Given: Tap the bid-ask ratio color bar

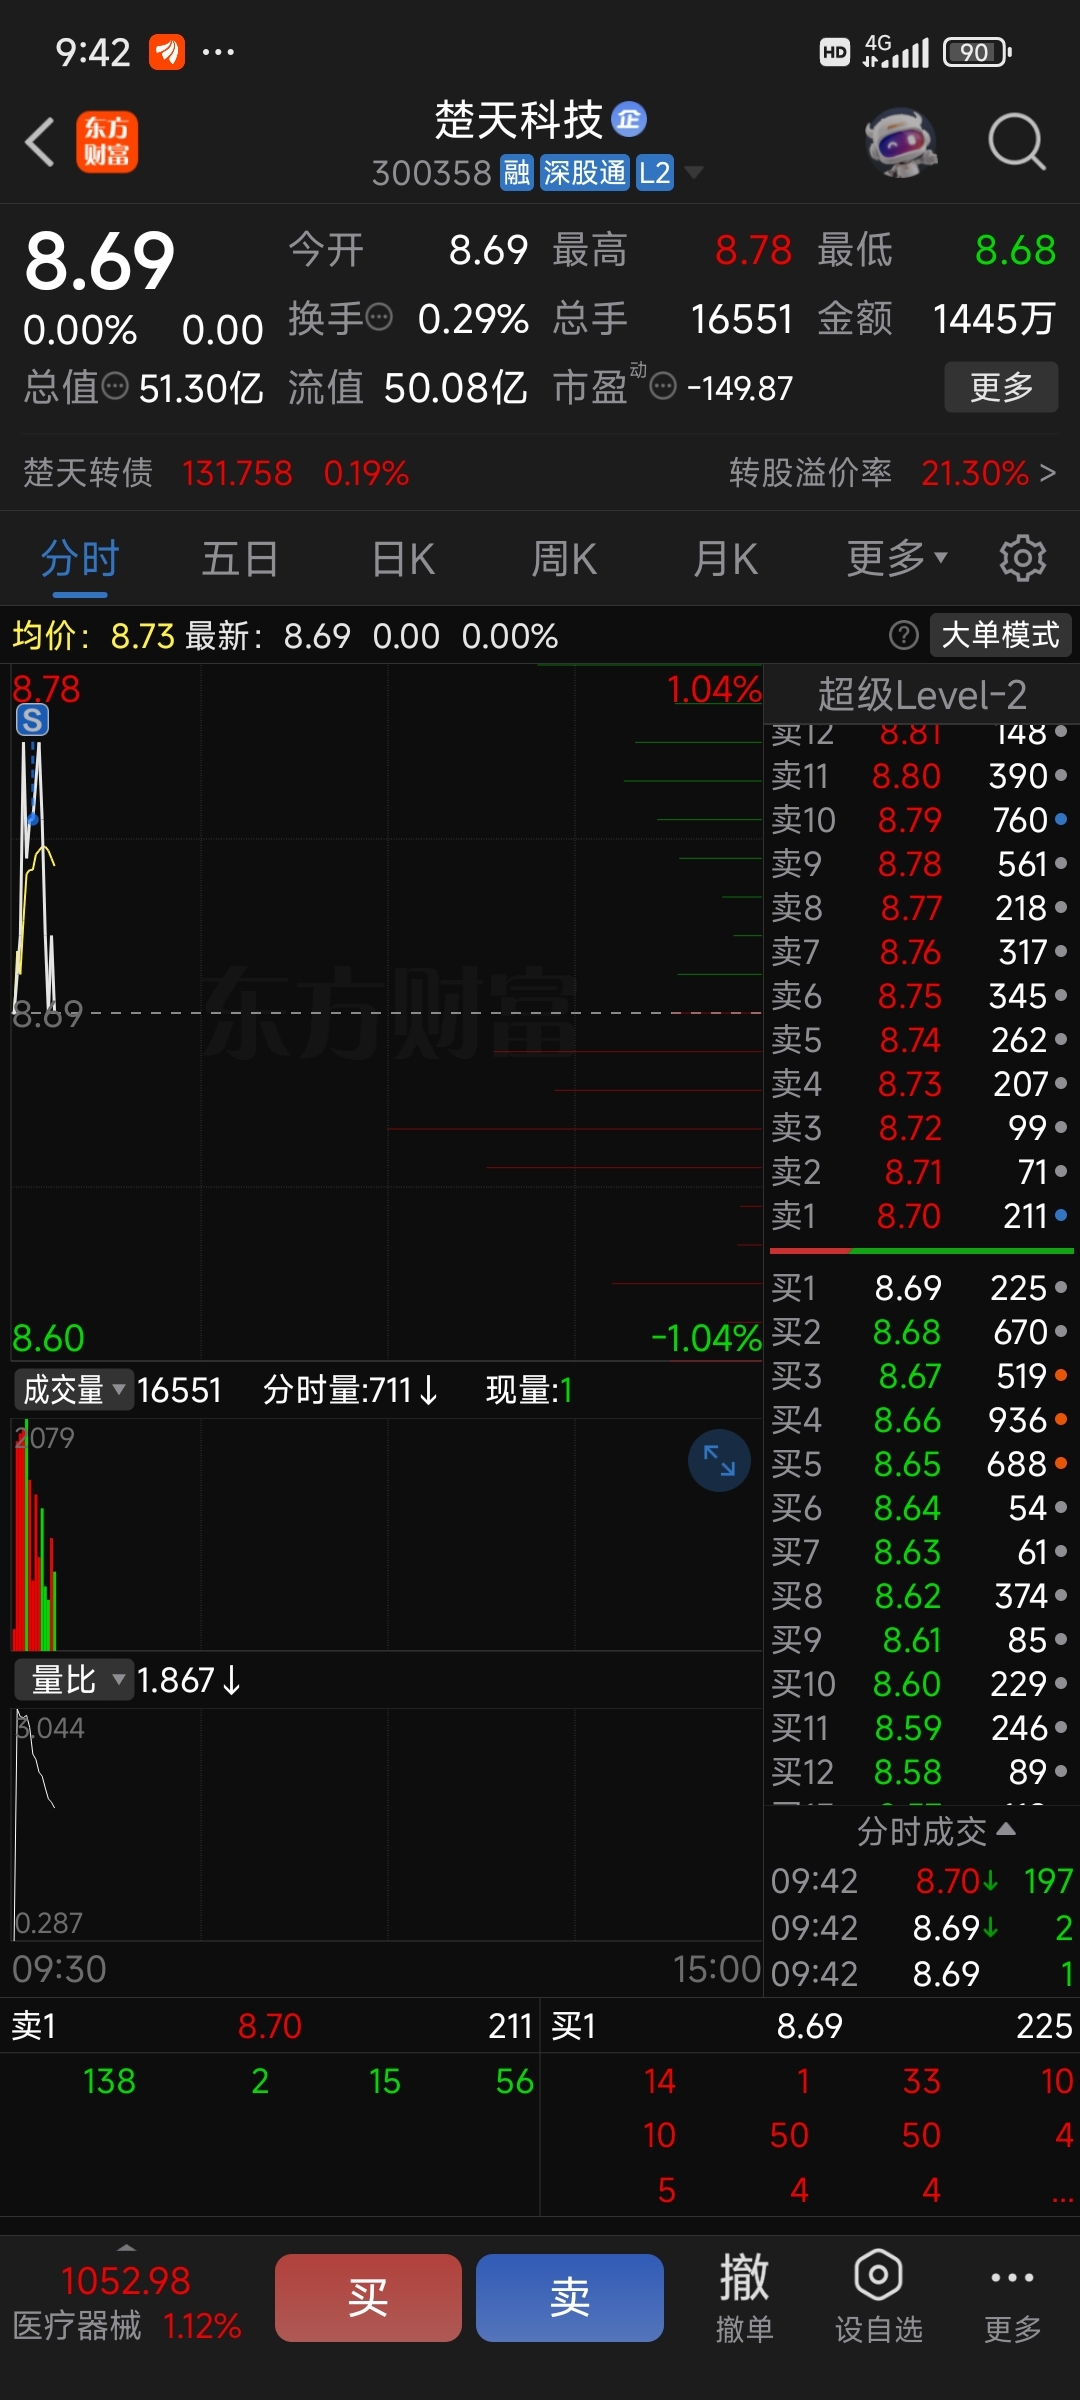Looking at the screenshot, I should pyautogui.click(x=921, y=1250).
